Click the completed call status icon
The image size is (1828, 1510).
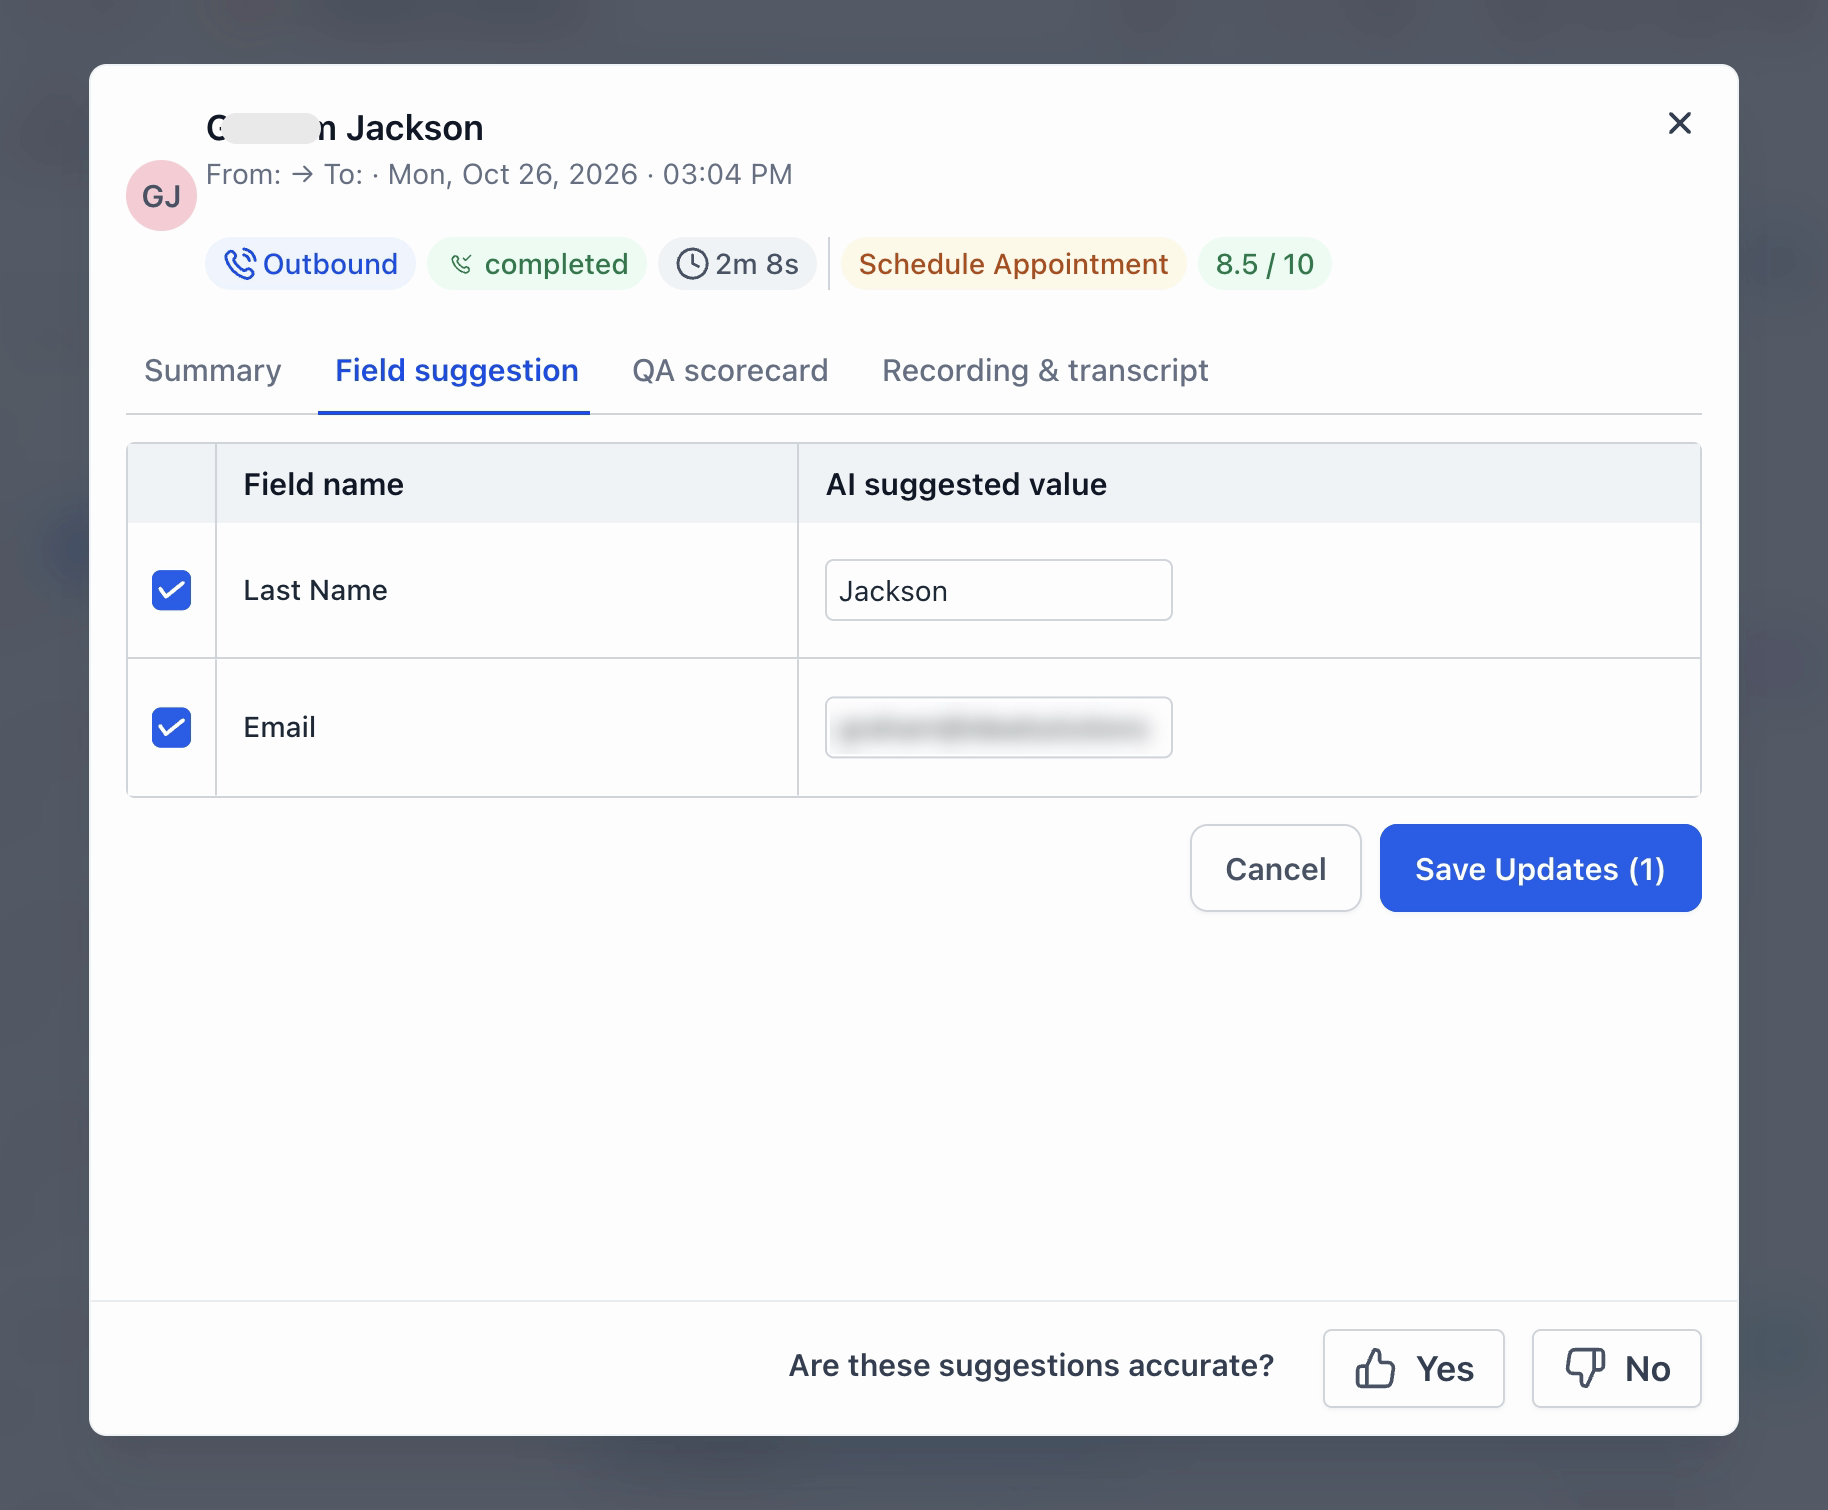tap(461, 264)
